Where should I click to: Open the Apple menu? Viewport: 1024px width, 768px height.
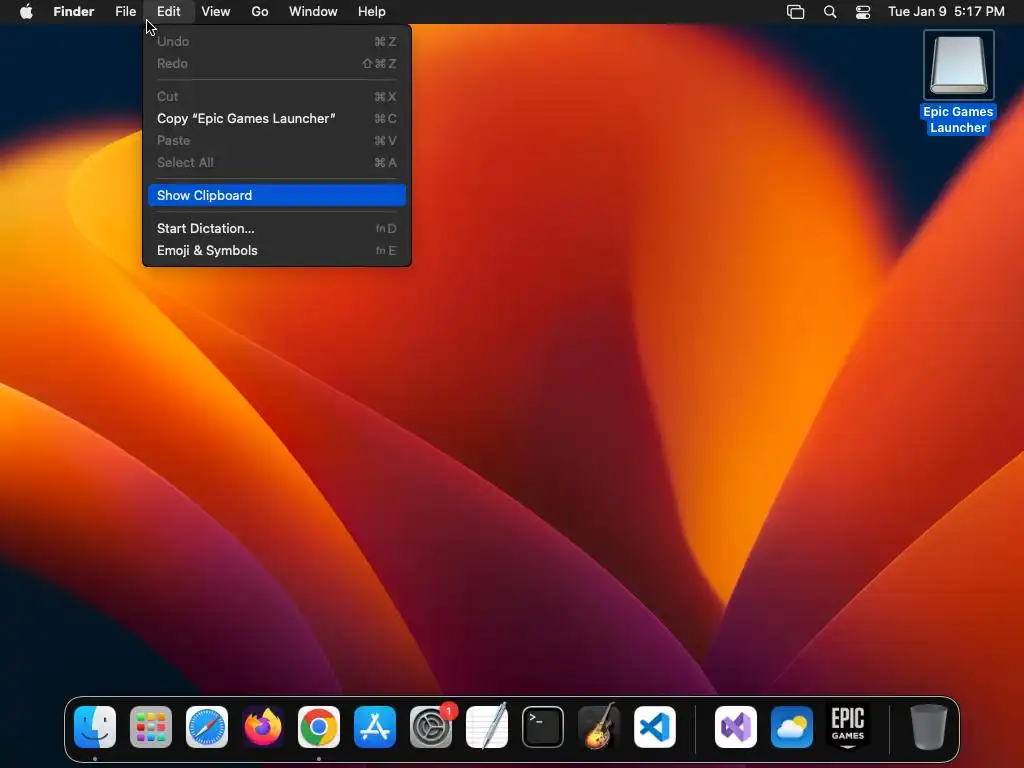click(26, 12)
